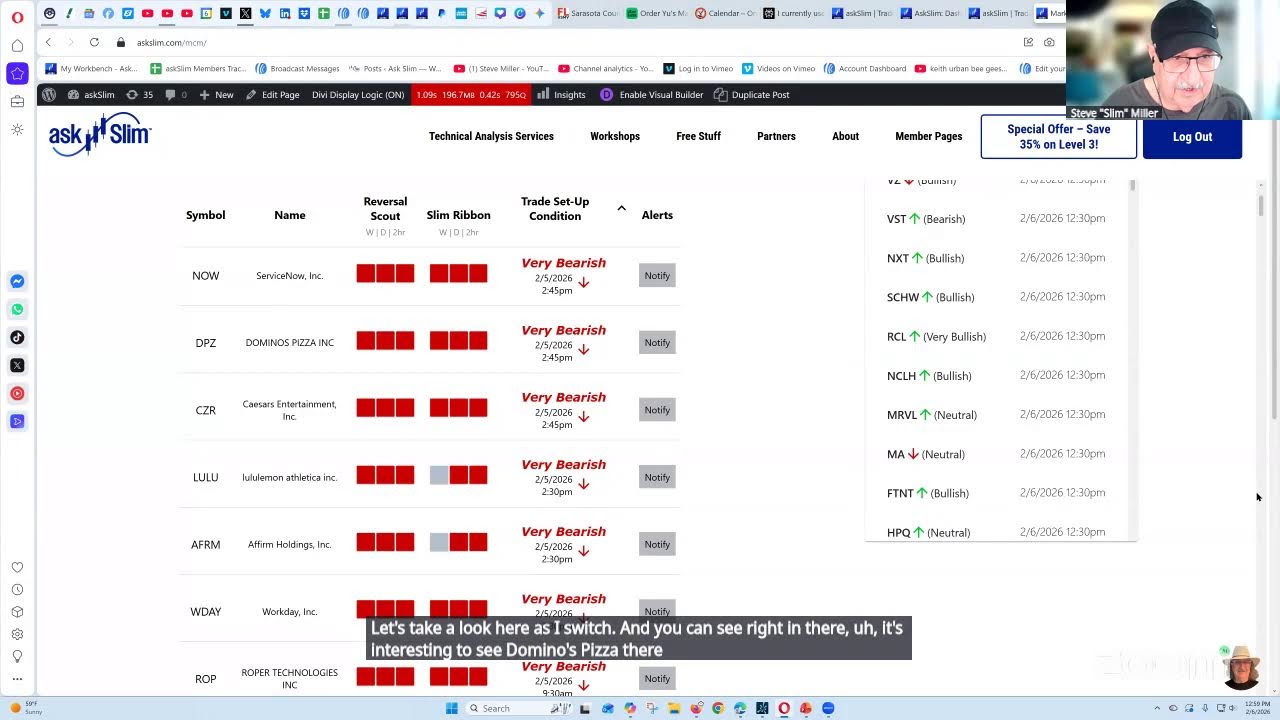1280x720 pixels.
Task: Click Notify for lululemon (LULU)
Action: click(657, 477)
